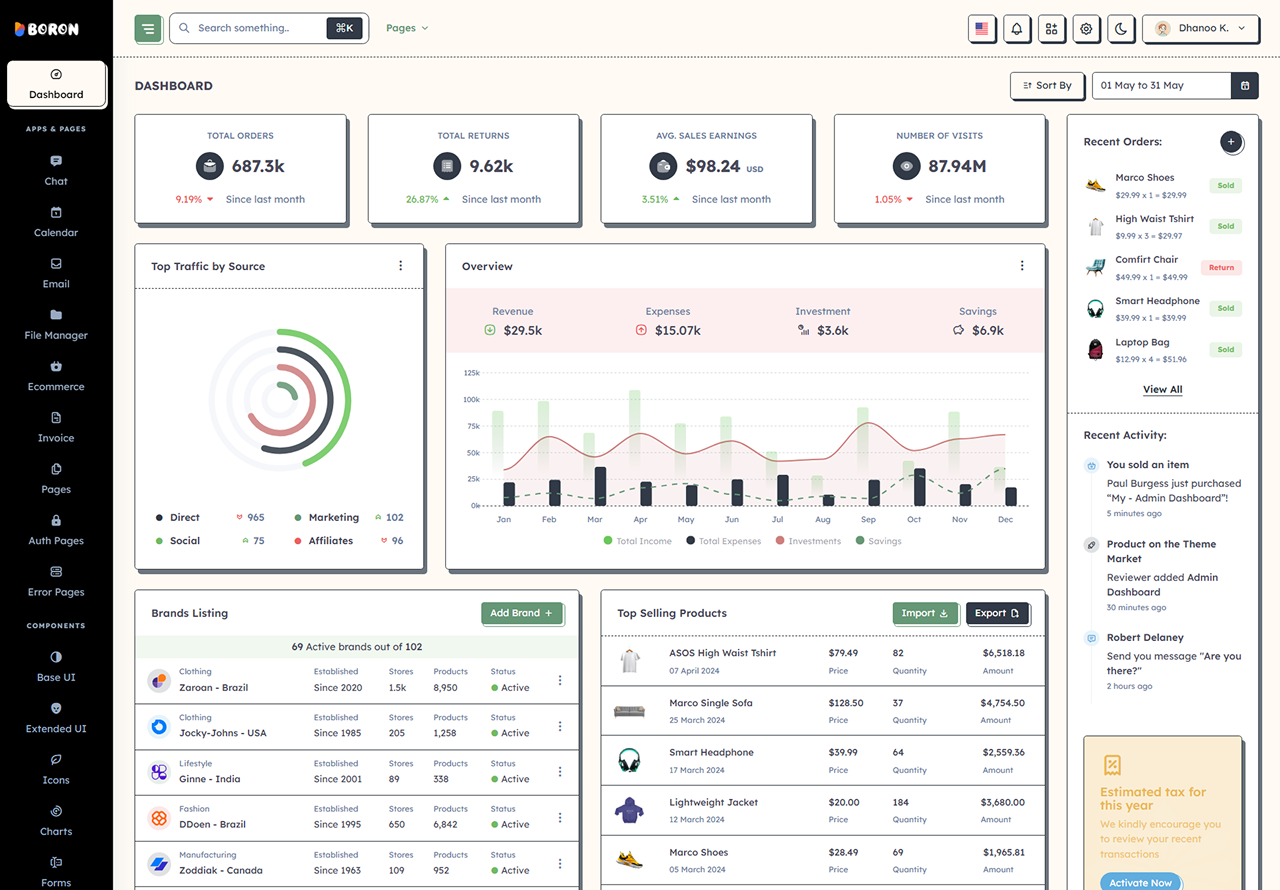
Task: Click the Add Brand button
Action: pos(522,613)
